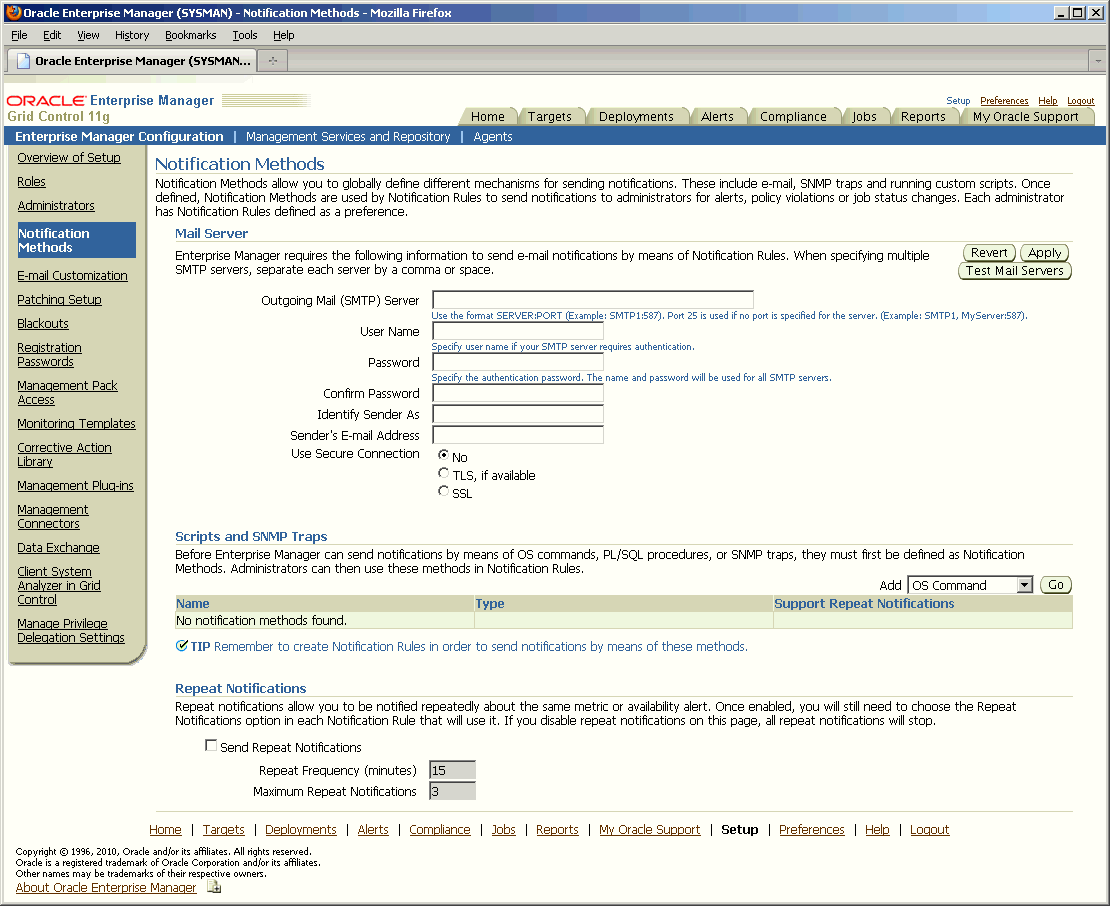Open E-mail Customization link
Screen dimensions: 1110x906
[x=72, y=275]
